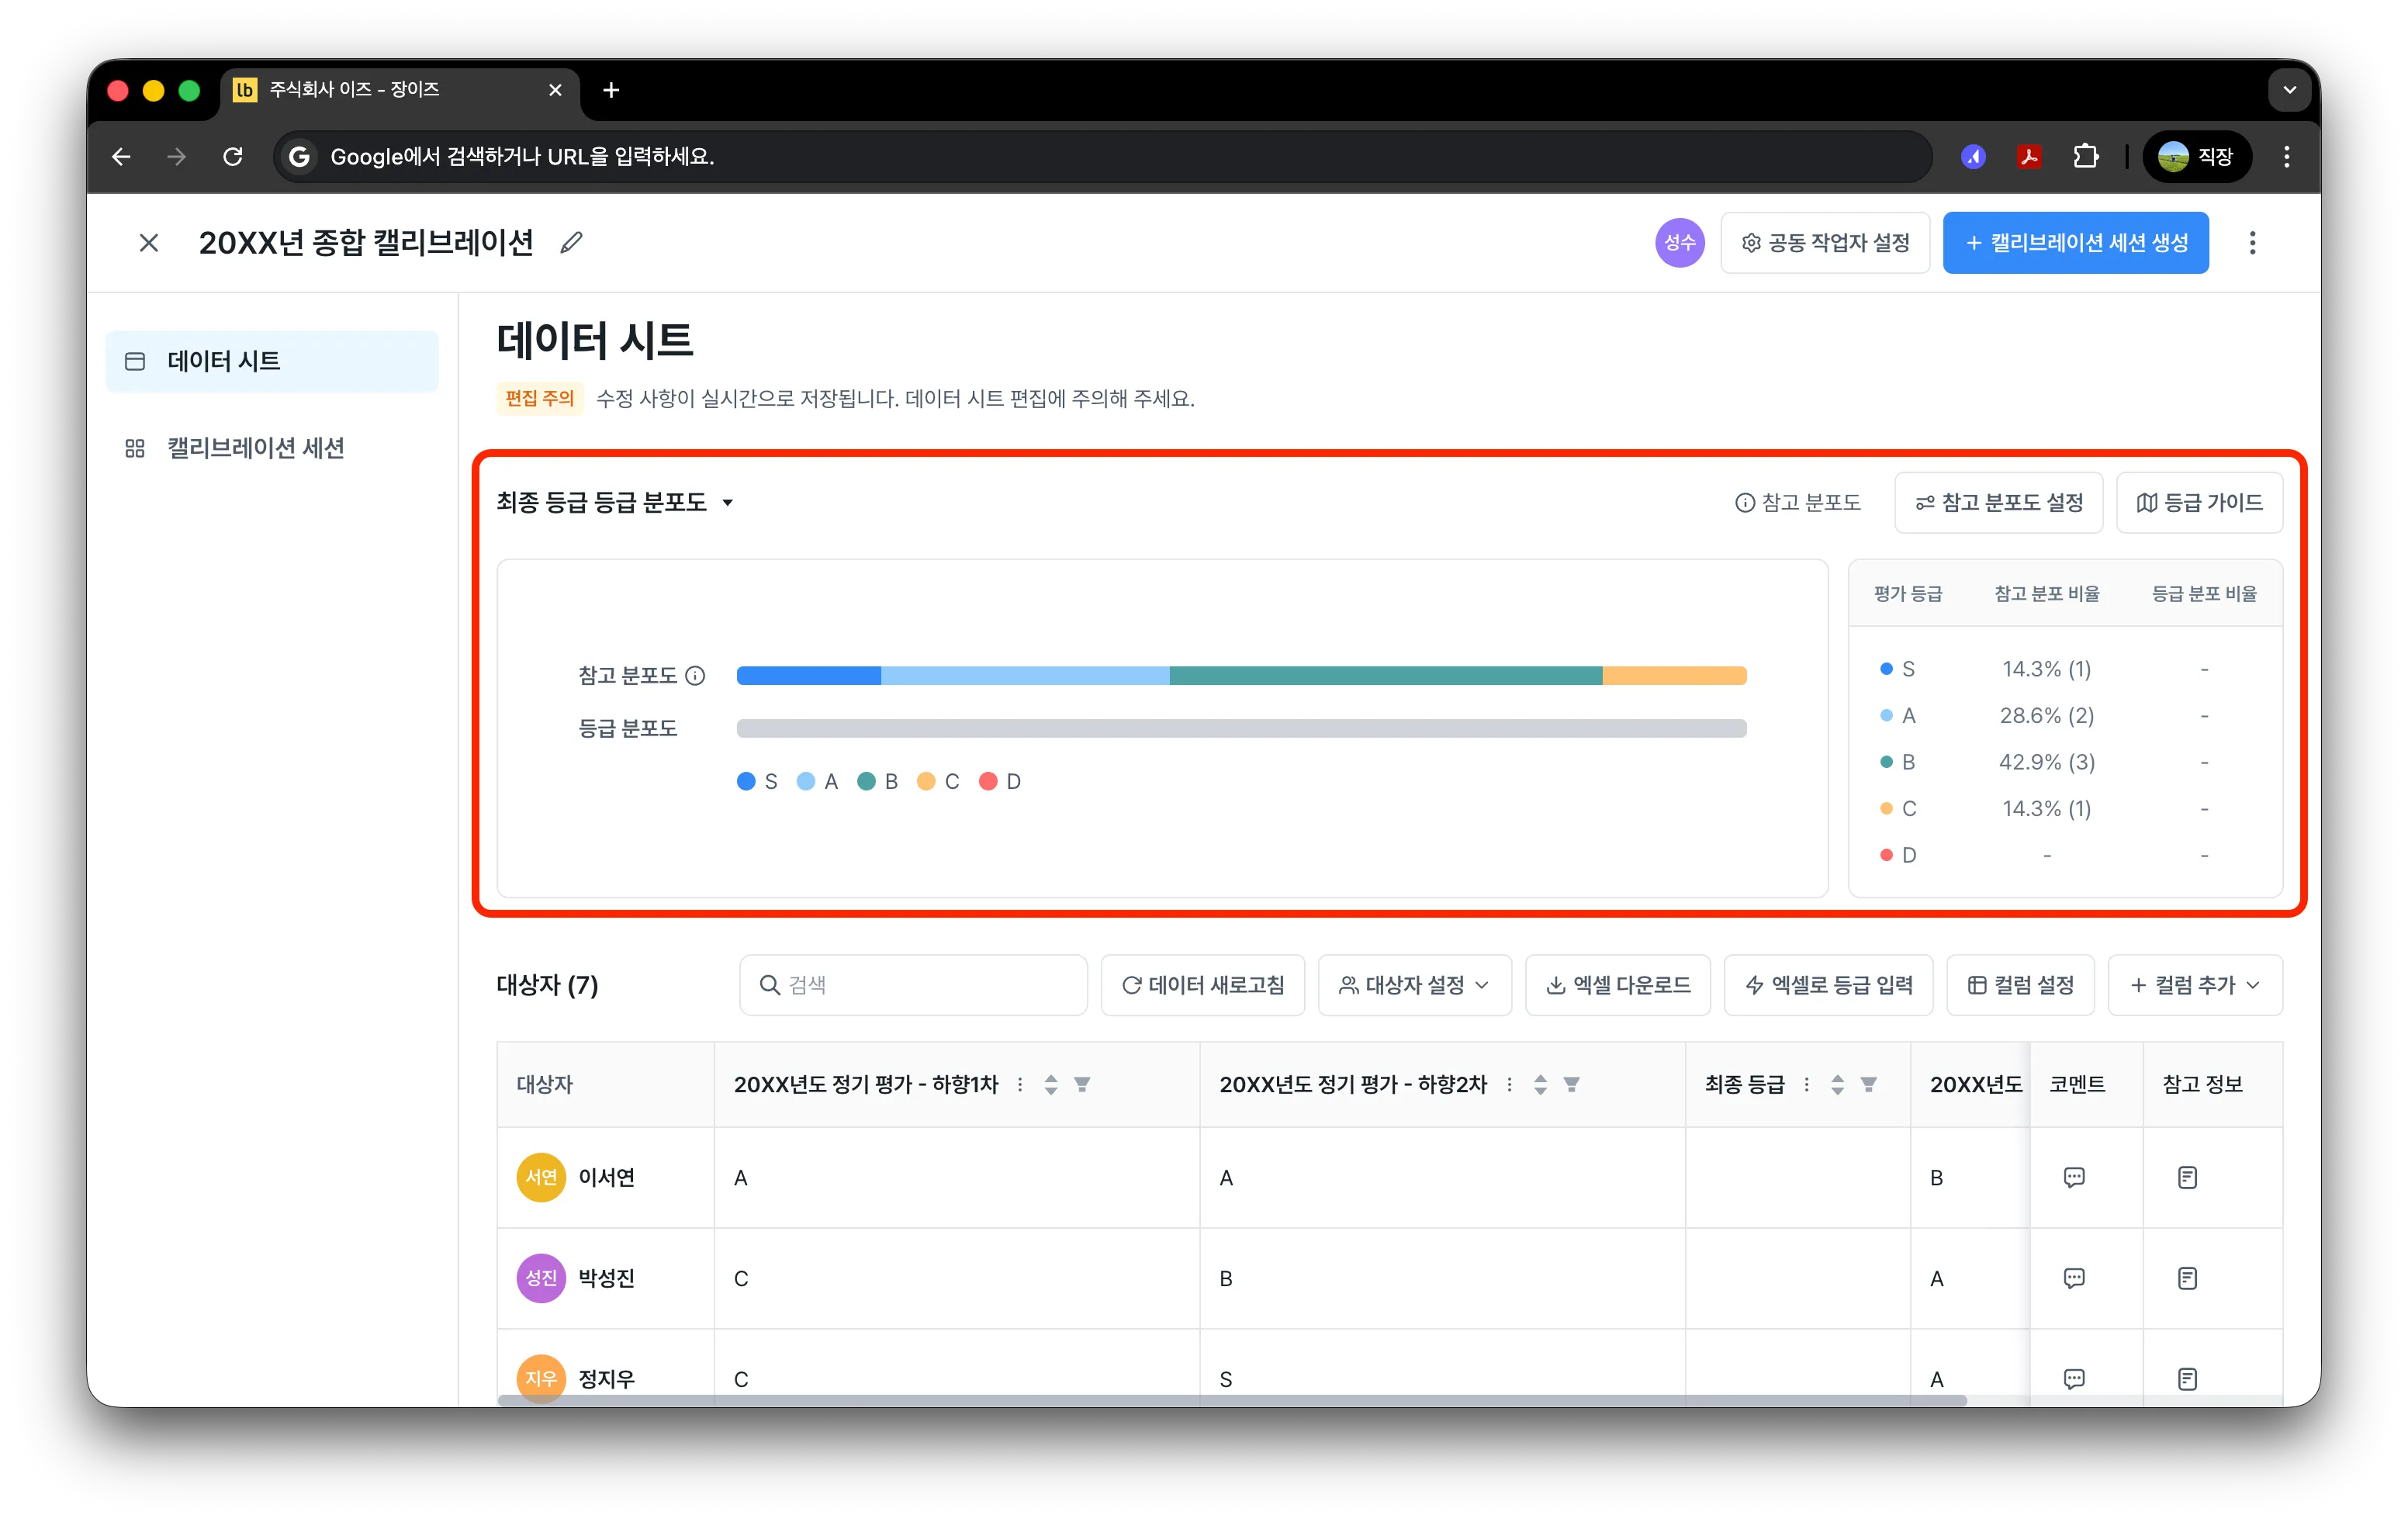Viewport: 2408px width, 1522px height.
Task: Click 엑셀로 등급 입력 button
Action: [1828, 985]
